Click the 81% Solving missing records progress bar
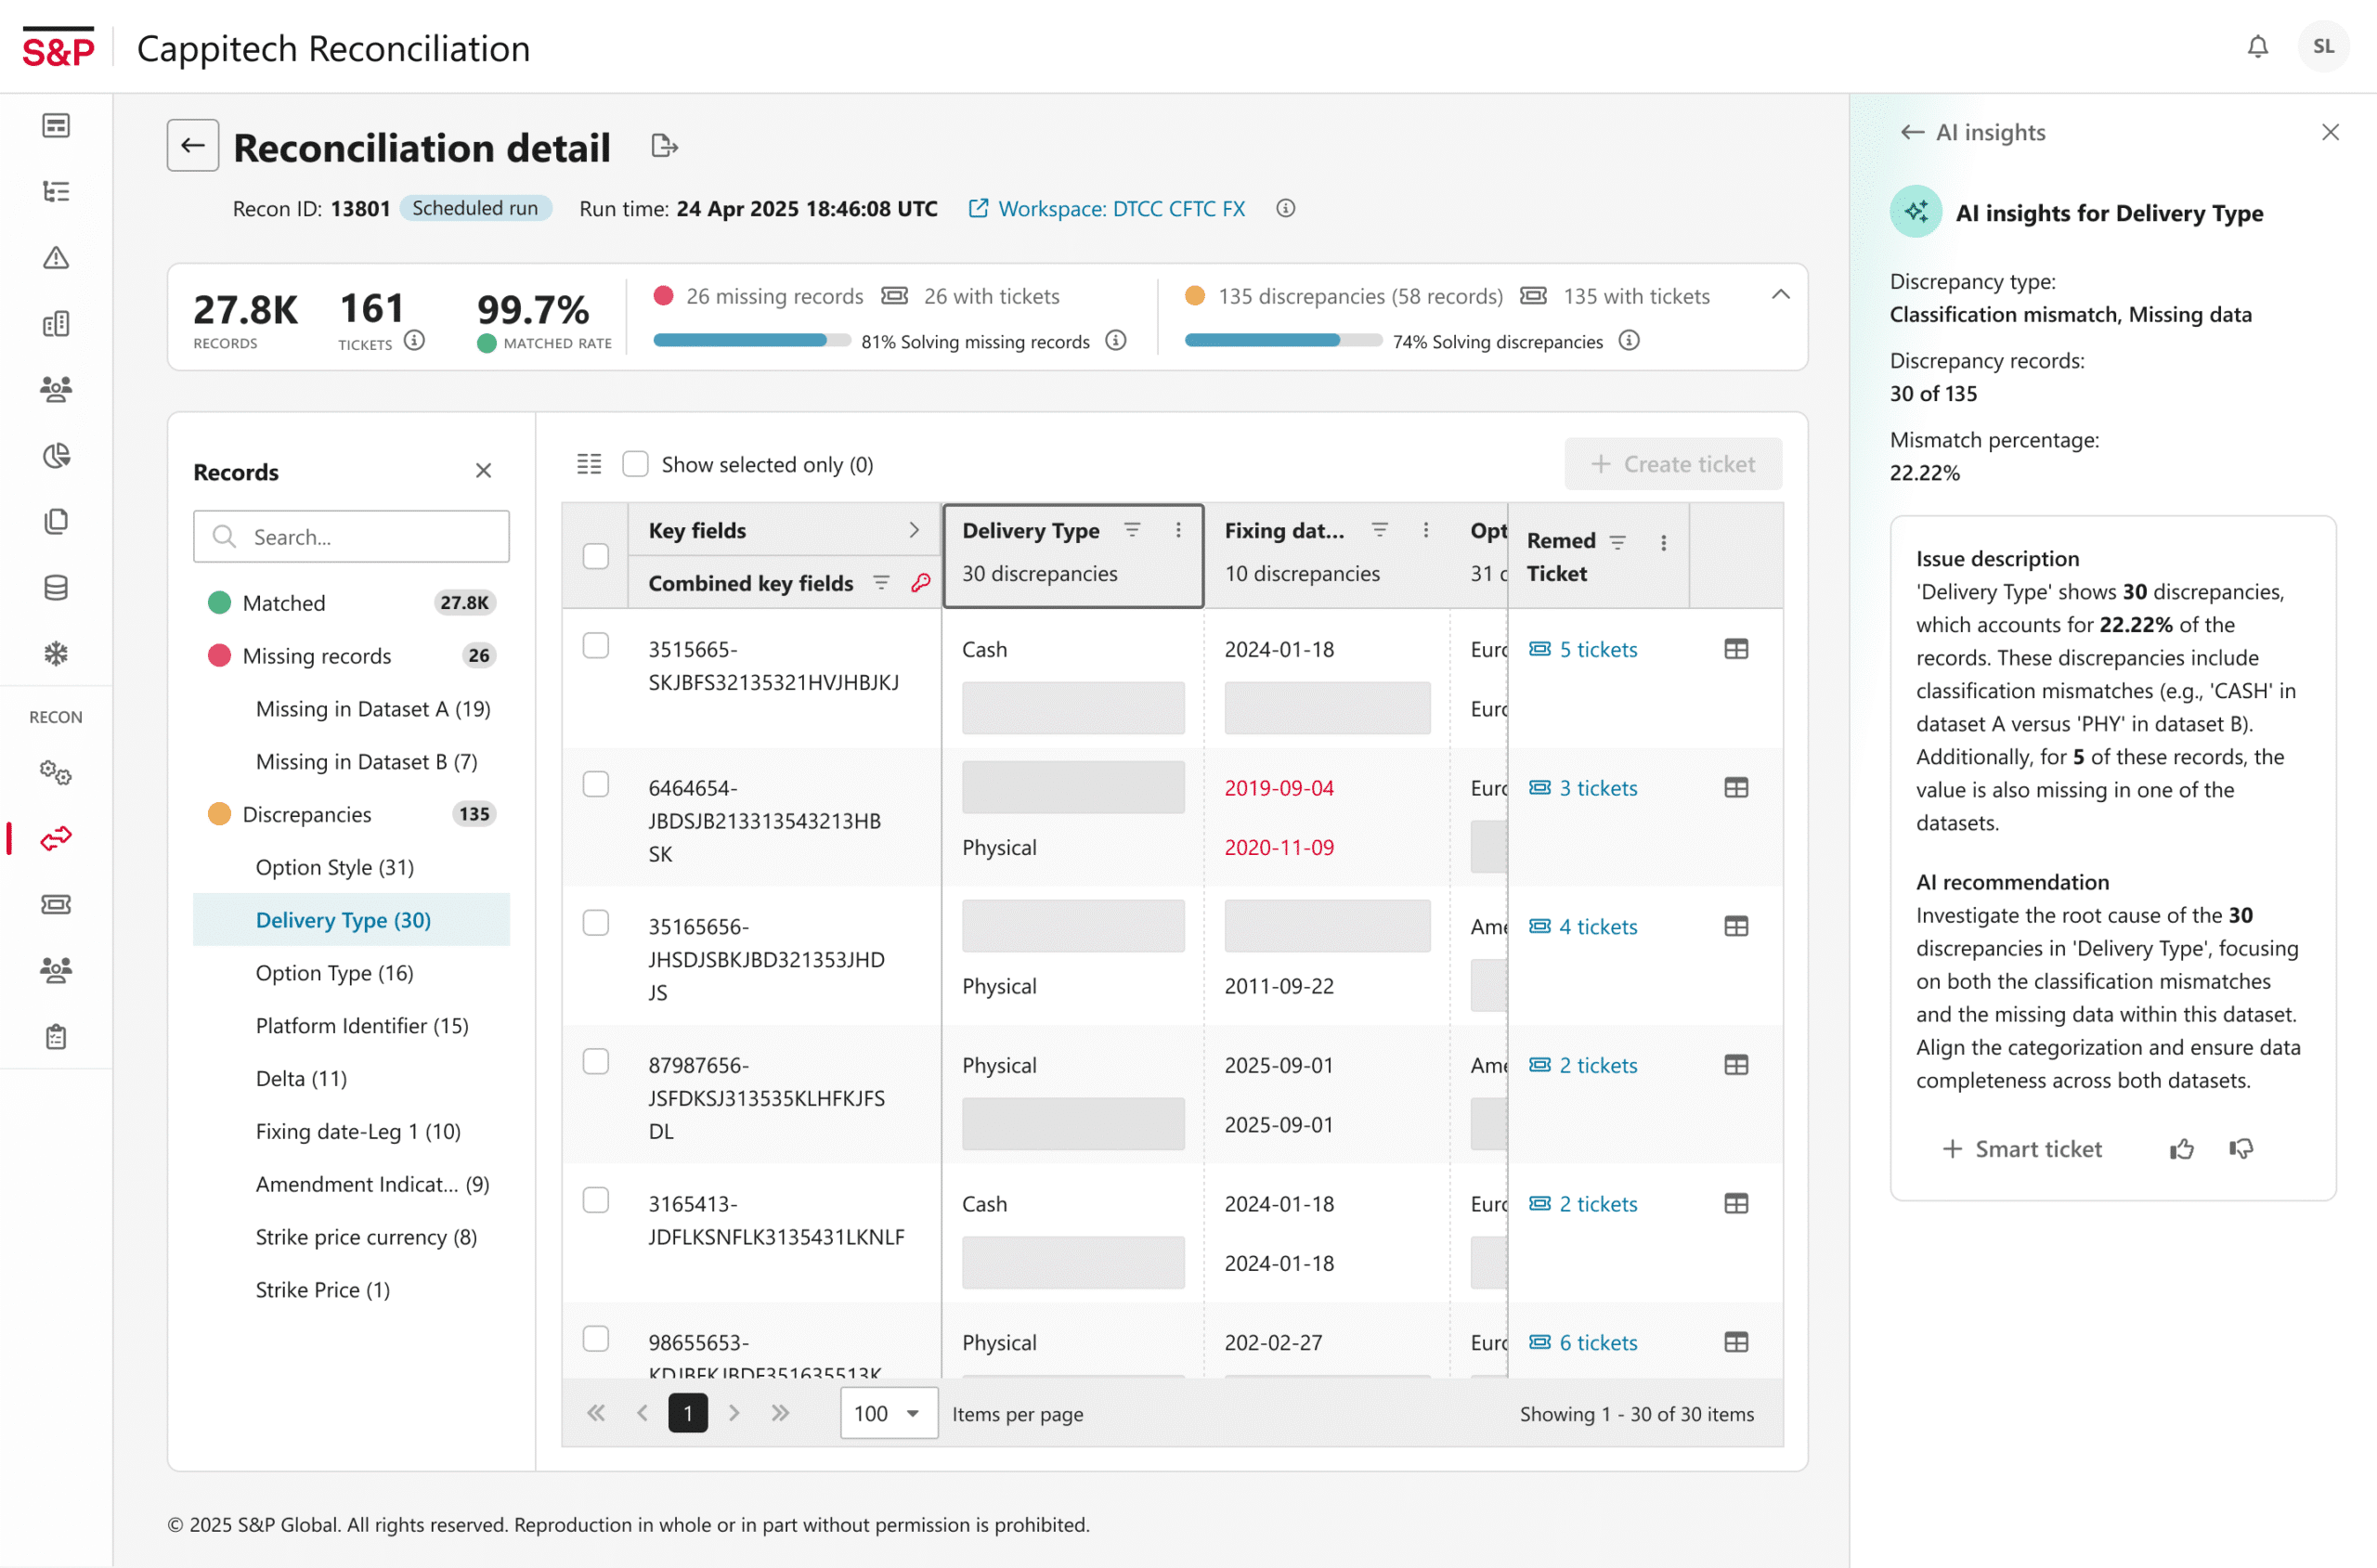Image resolution: width=2377 pixels, height=1568 pixels. (752, 341)
